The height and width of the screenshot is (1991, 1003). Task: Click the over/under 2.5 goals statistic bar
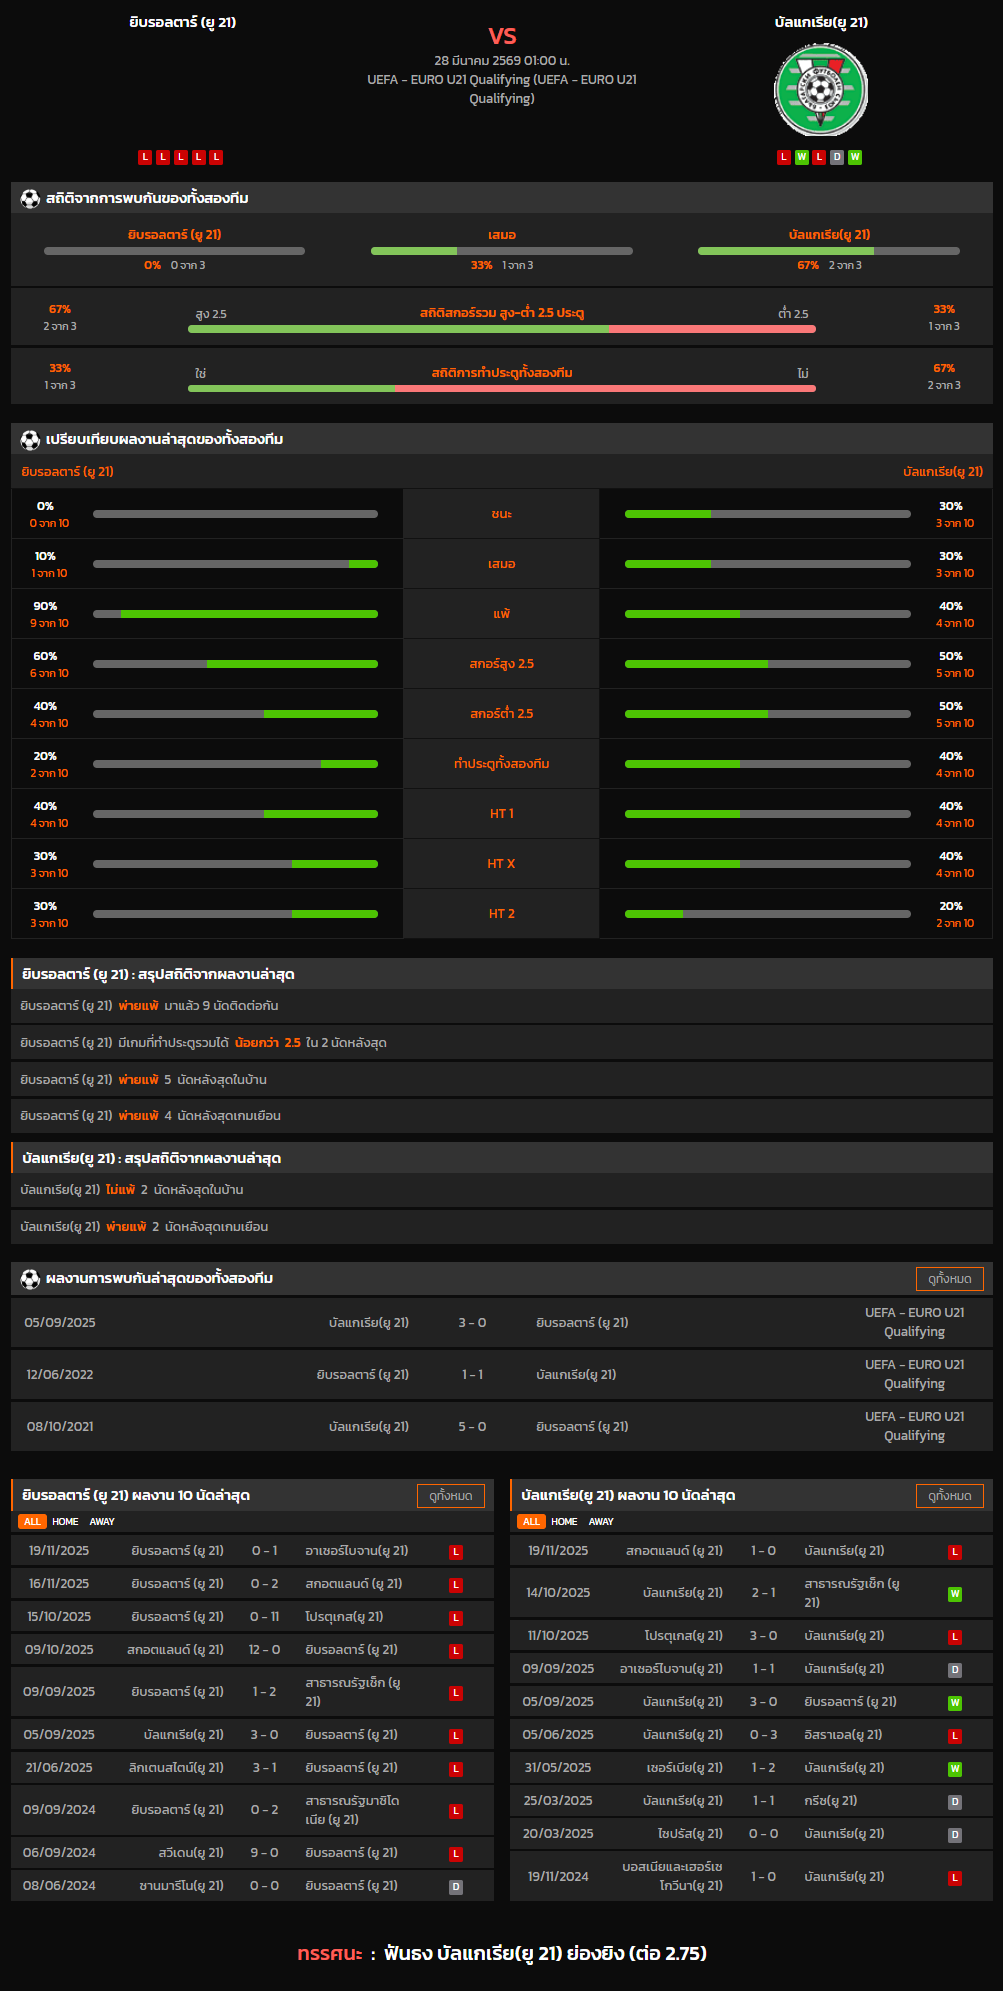tap(501, 329)
